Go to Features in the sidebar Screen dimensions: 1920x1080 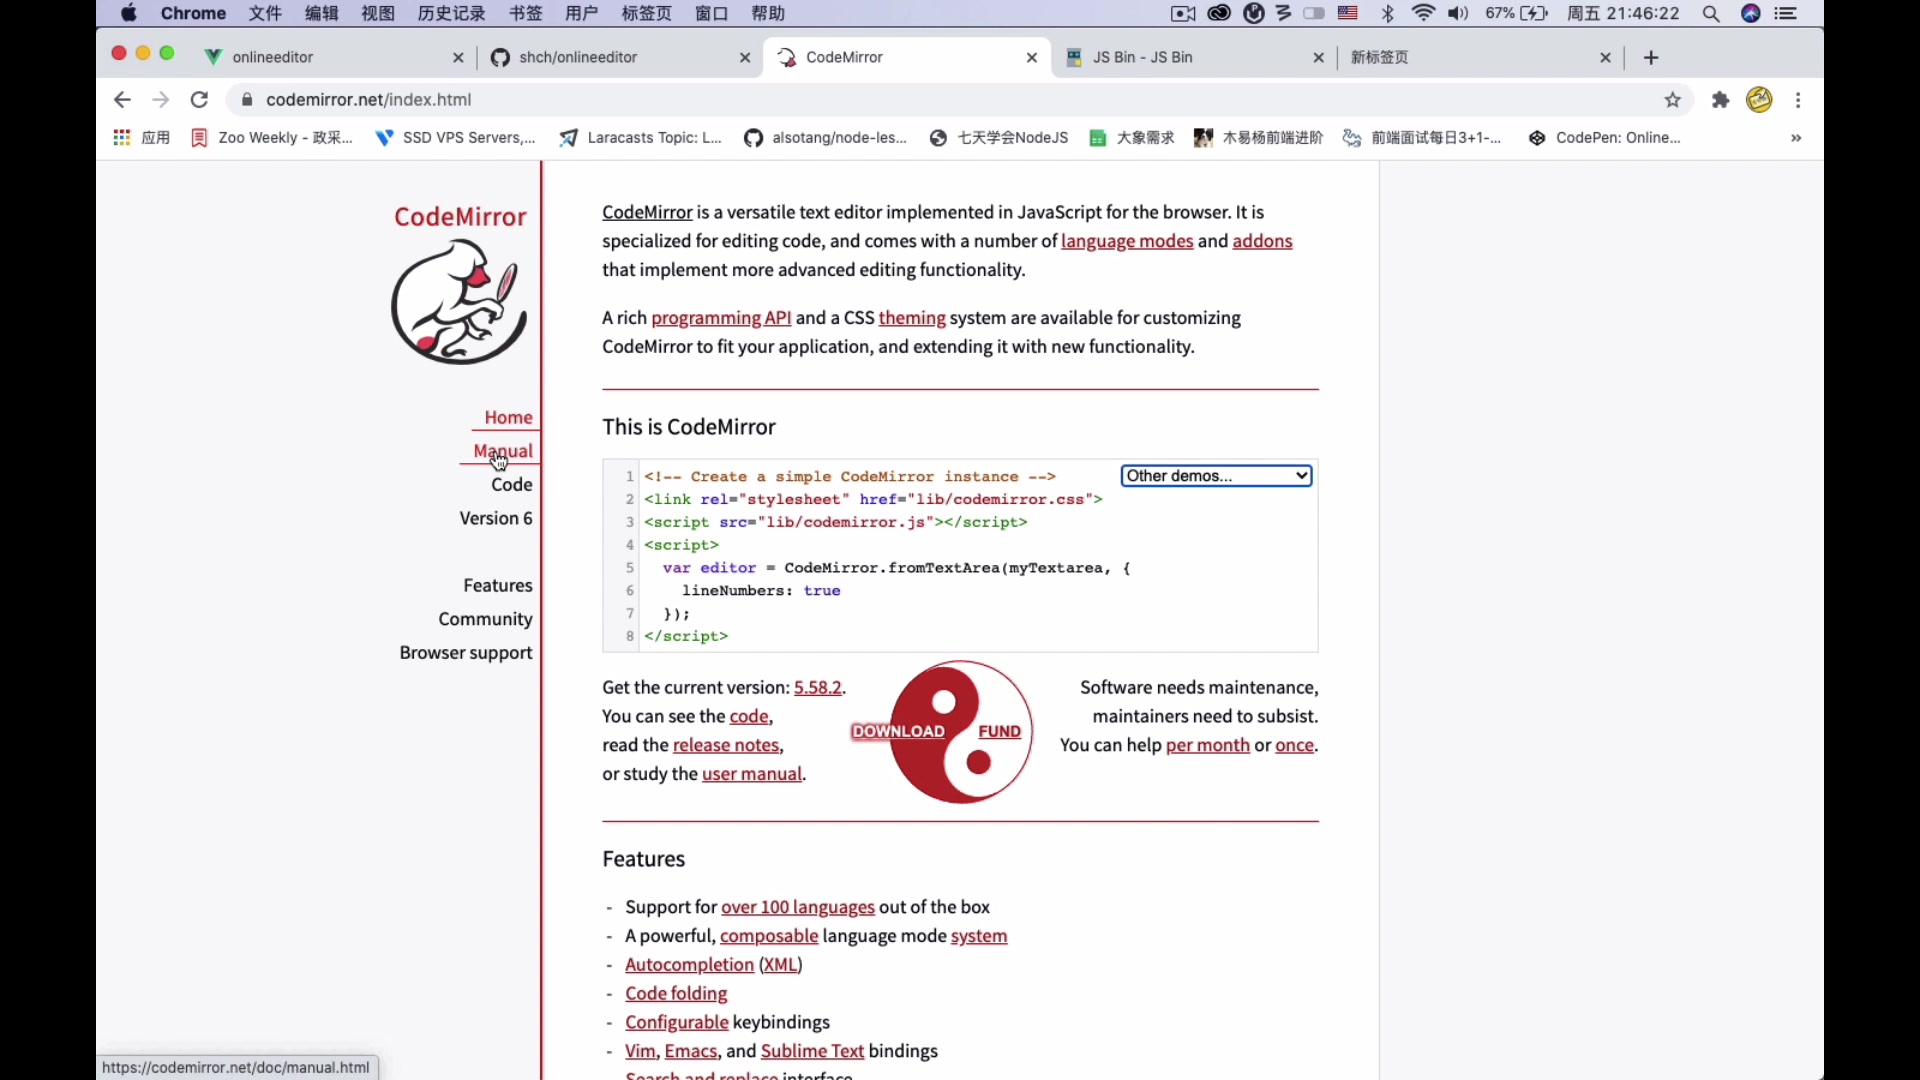[498, 586]
